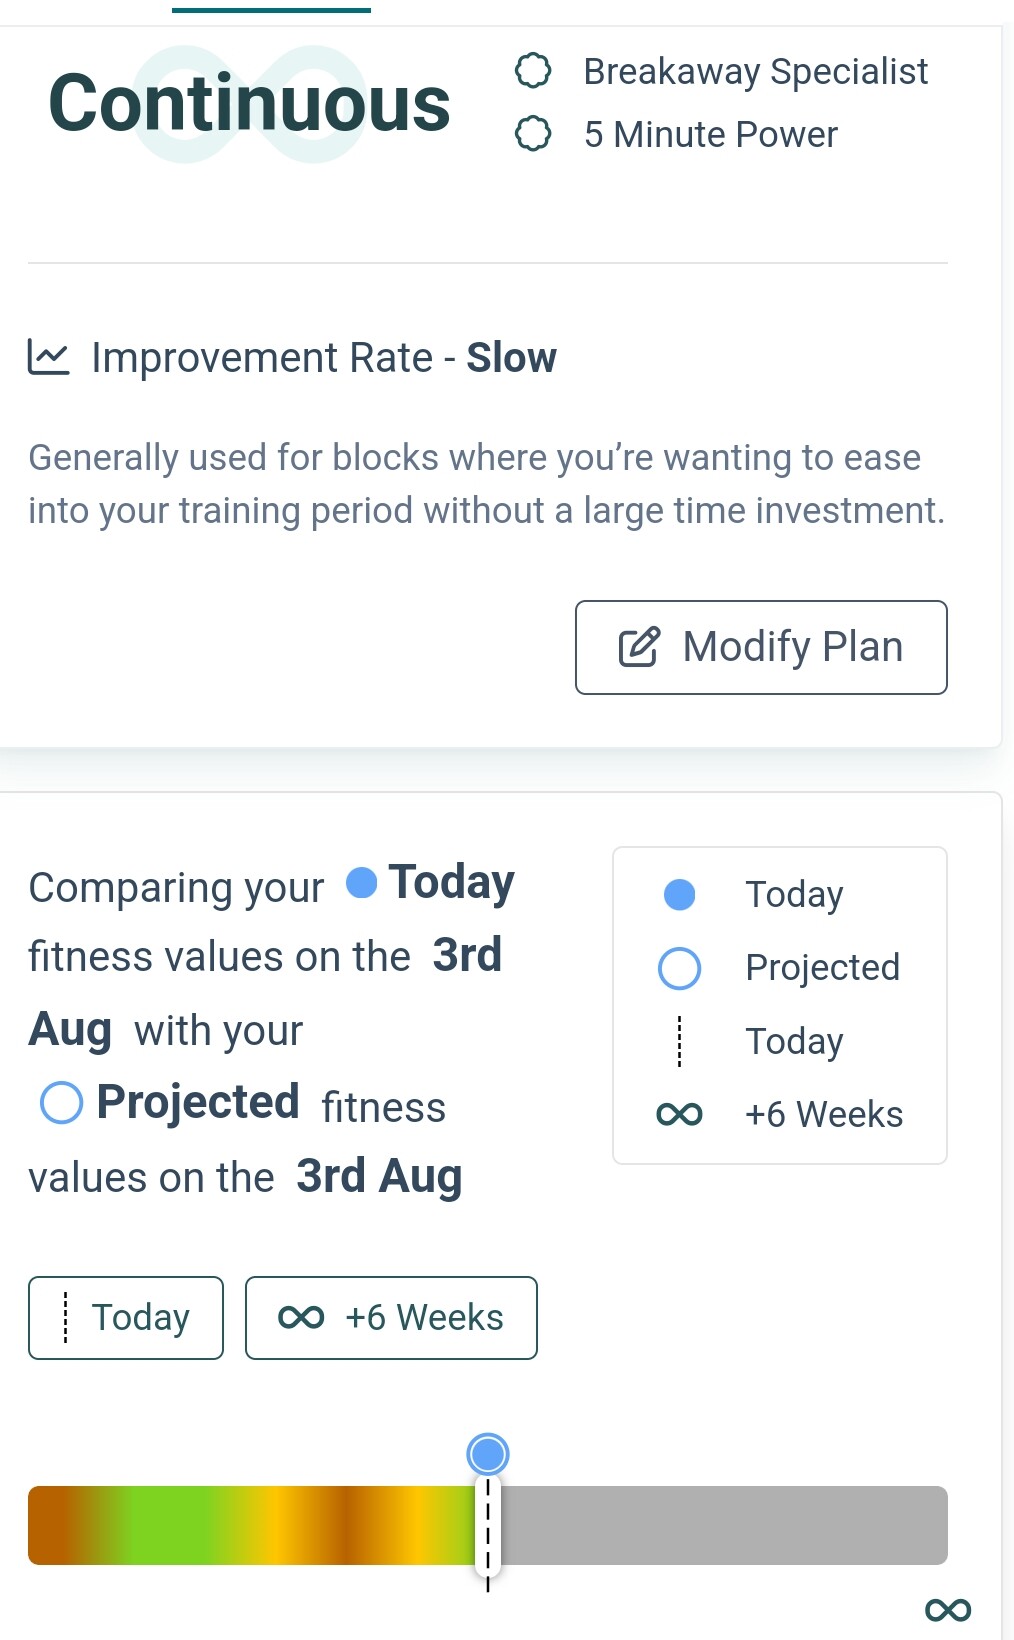
Task: Click the 5 Minute Power label
Action: pos(710,135)
